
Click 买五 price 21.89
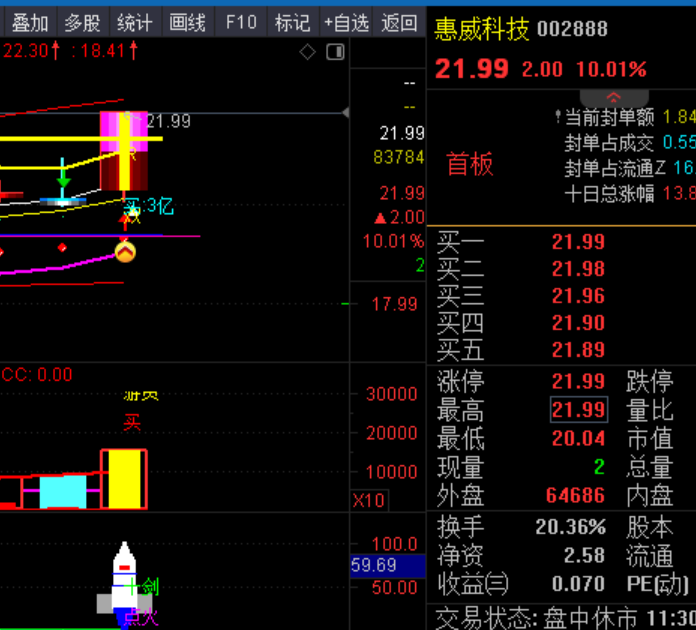pos(578,350)
